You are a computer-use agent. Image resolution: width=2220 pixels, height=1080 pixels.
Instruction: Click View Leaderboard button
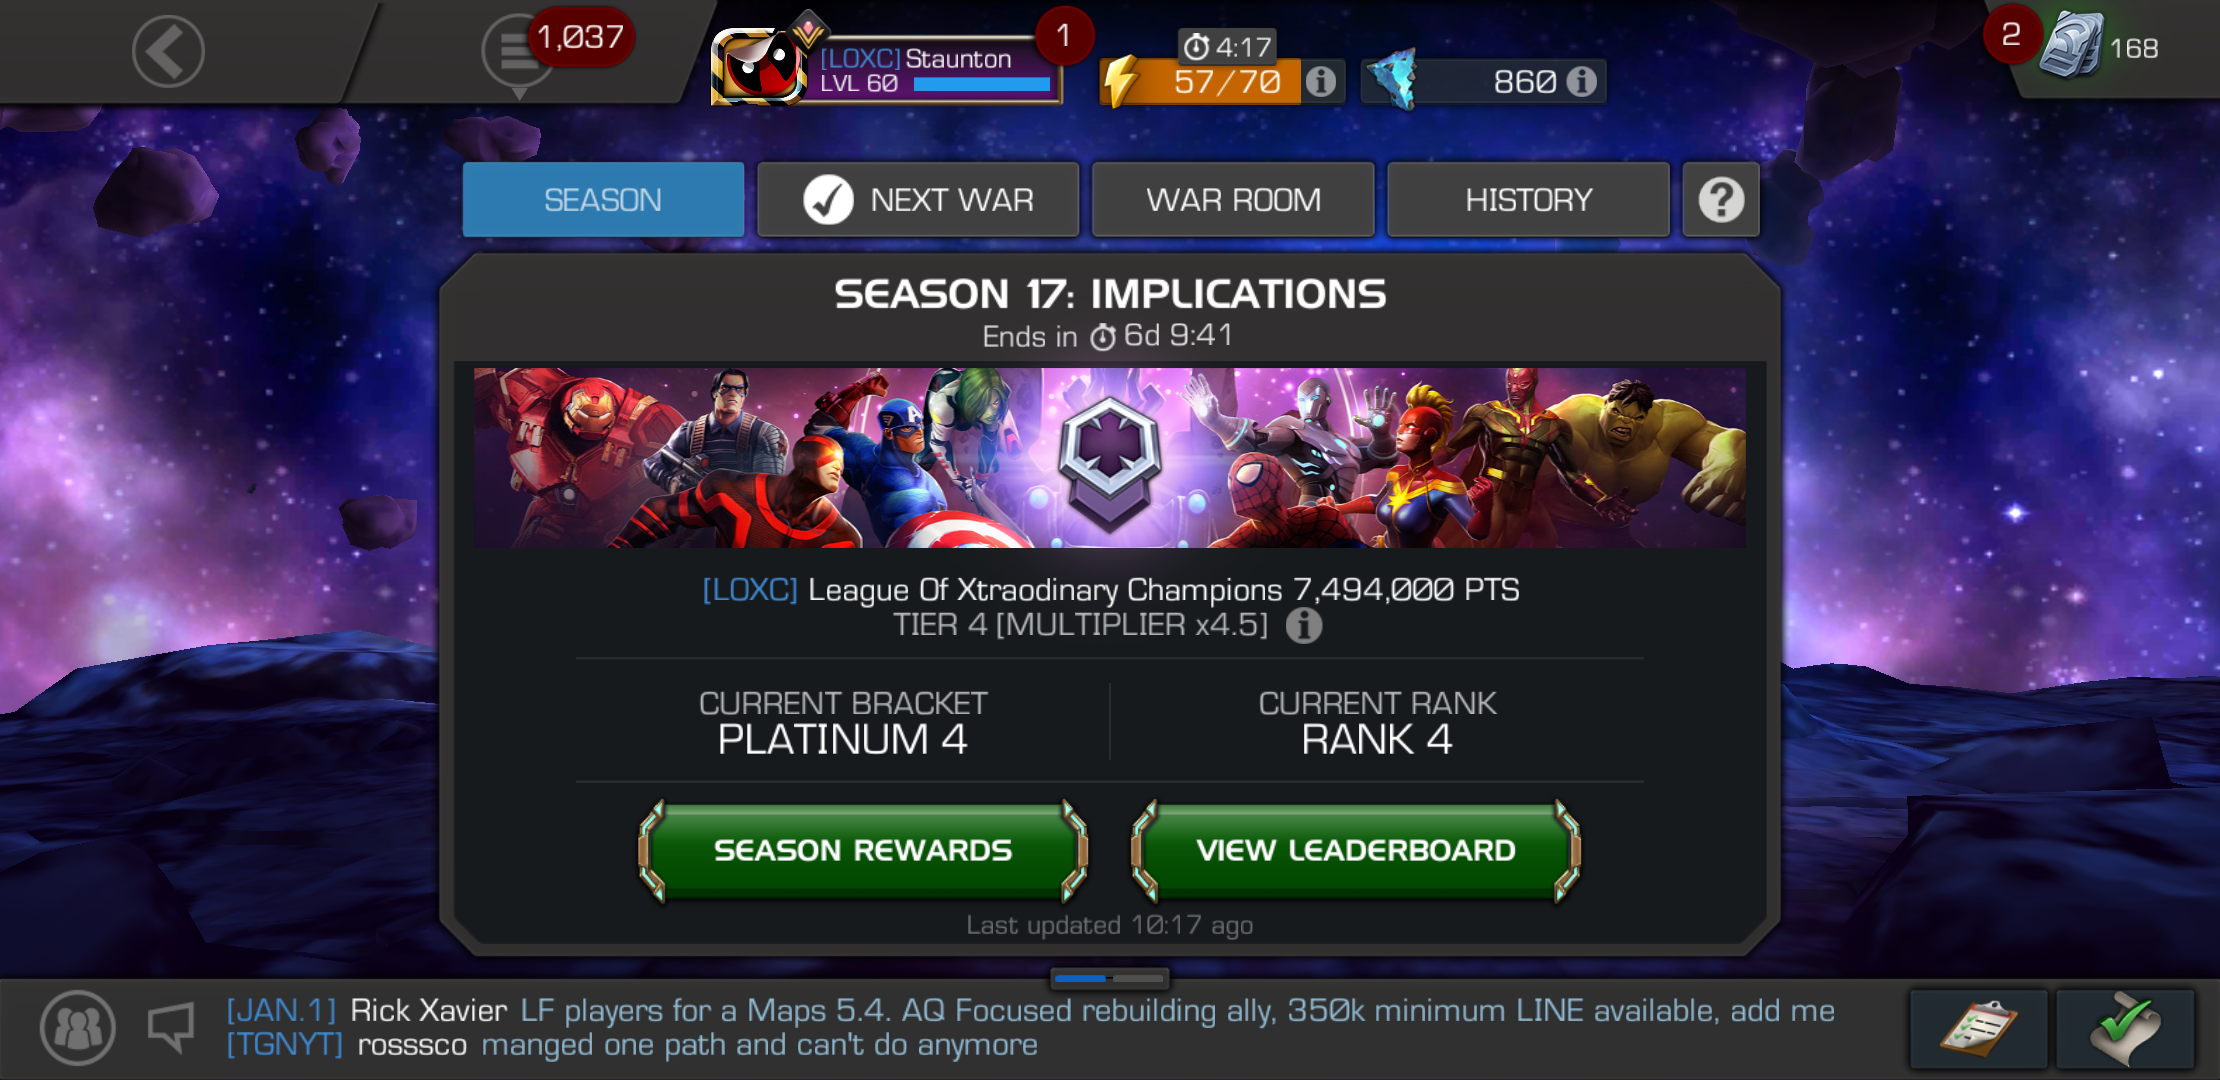click(x=1356, y=851)
